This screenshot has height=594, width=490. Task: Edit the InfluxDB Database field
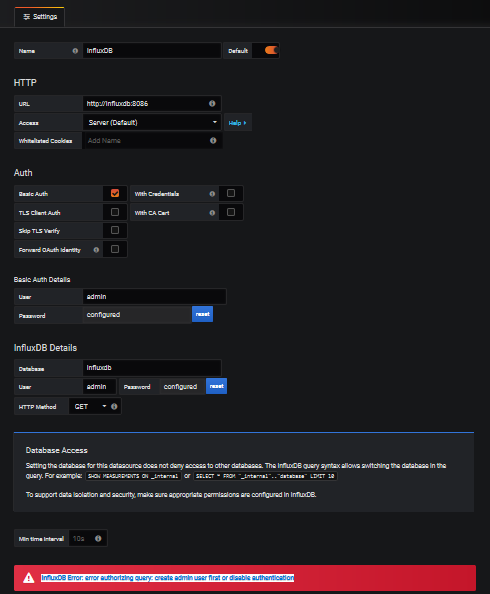point(152,368)
